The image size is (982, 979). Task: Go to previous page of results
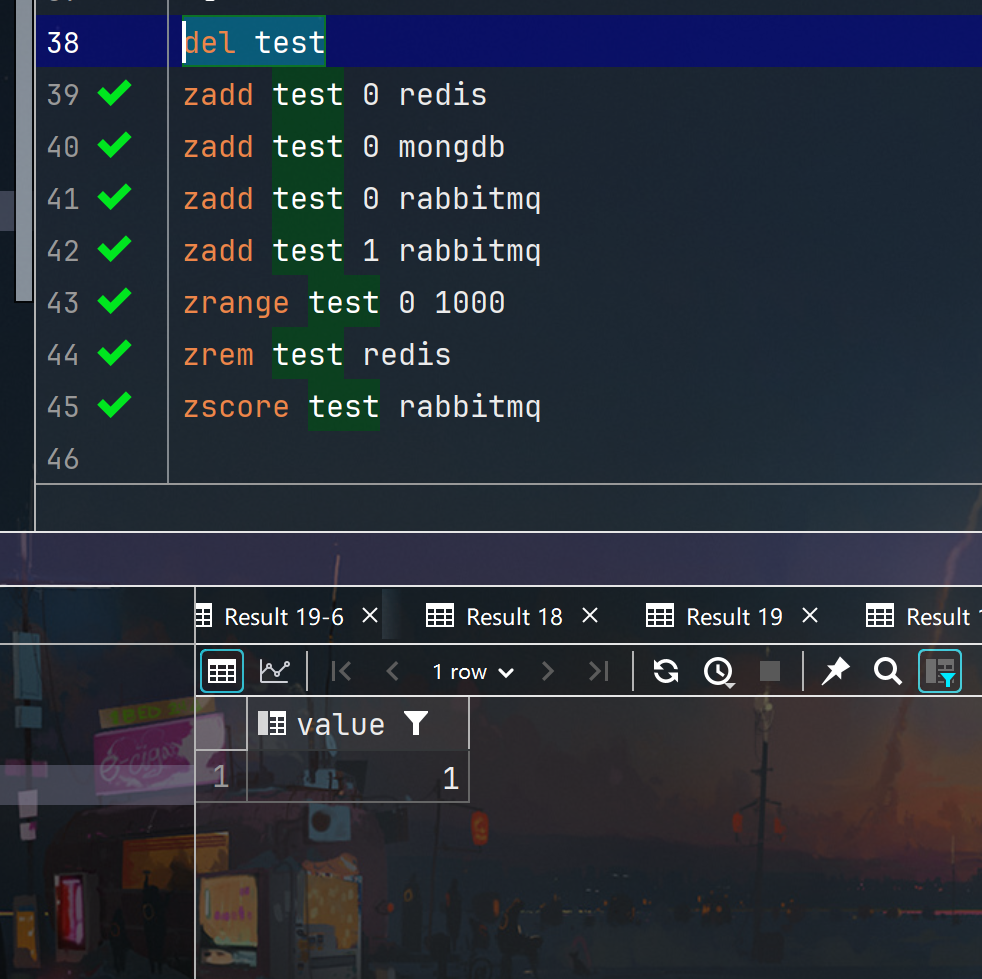coord(393,671)
